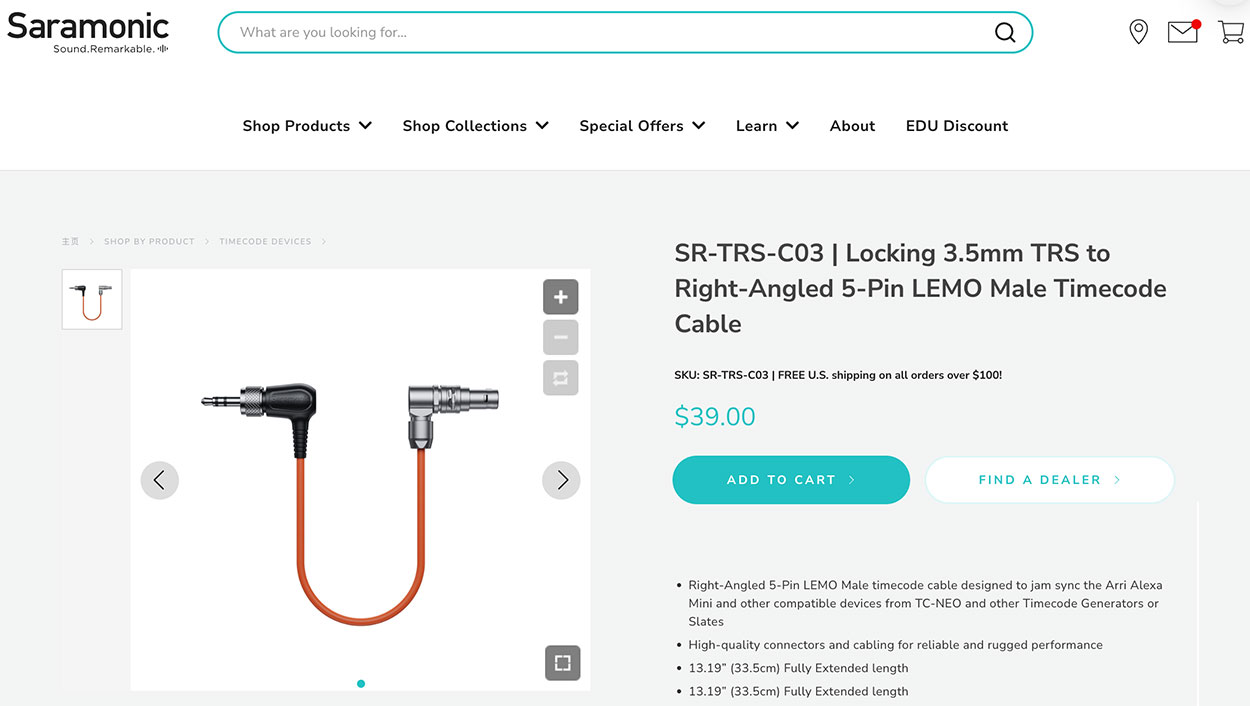
Task: Show the next product image
Action: tap(561, 480)
